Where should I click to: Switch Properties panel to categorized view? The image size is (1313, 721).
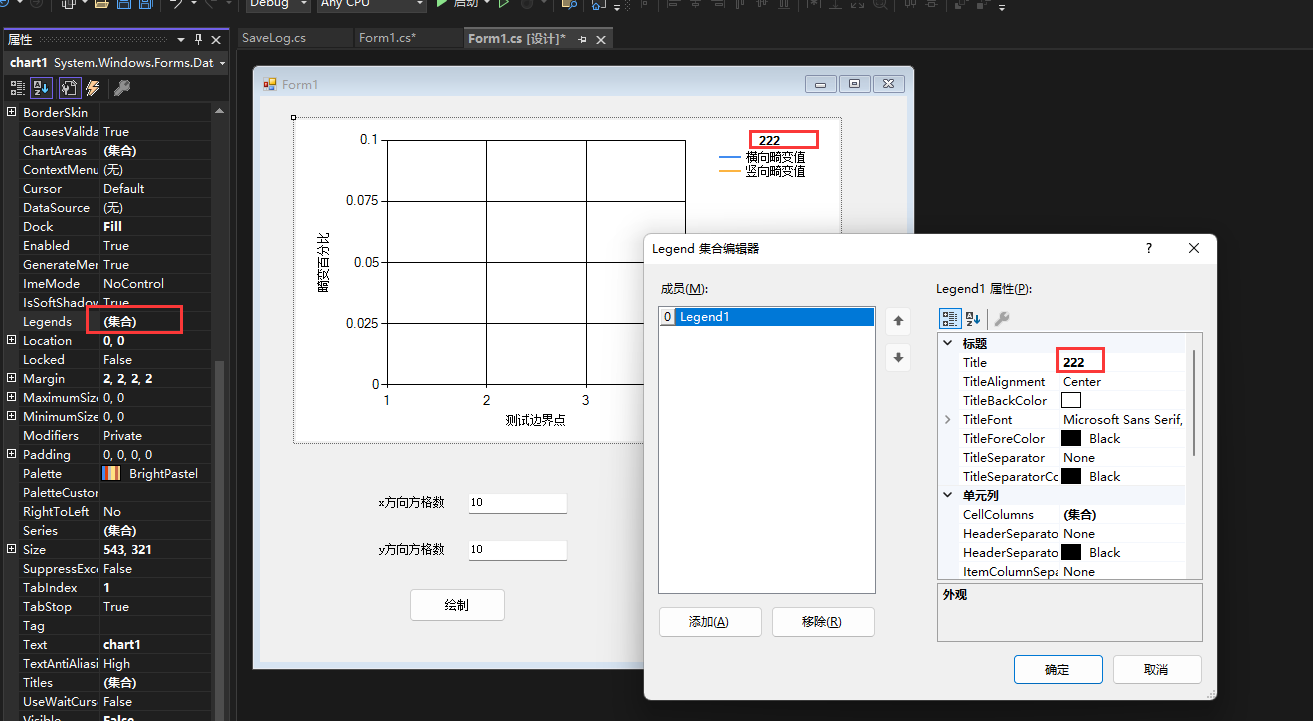click(x=17, y=88)
